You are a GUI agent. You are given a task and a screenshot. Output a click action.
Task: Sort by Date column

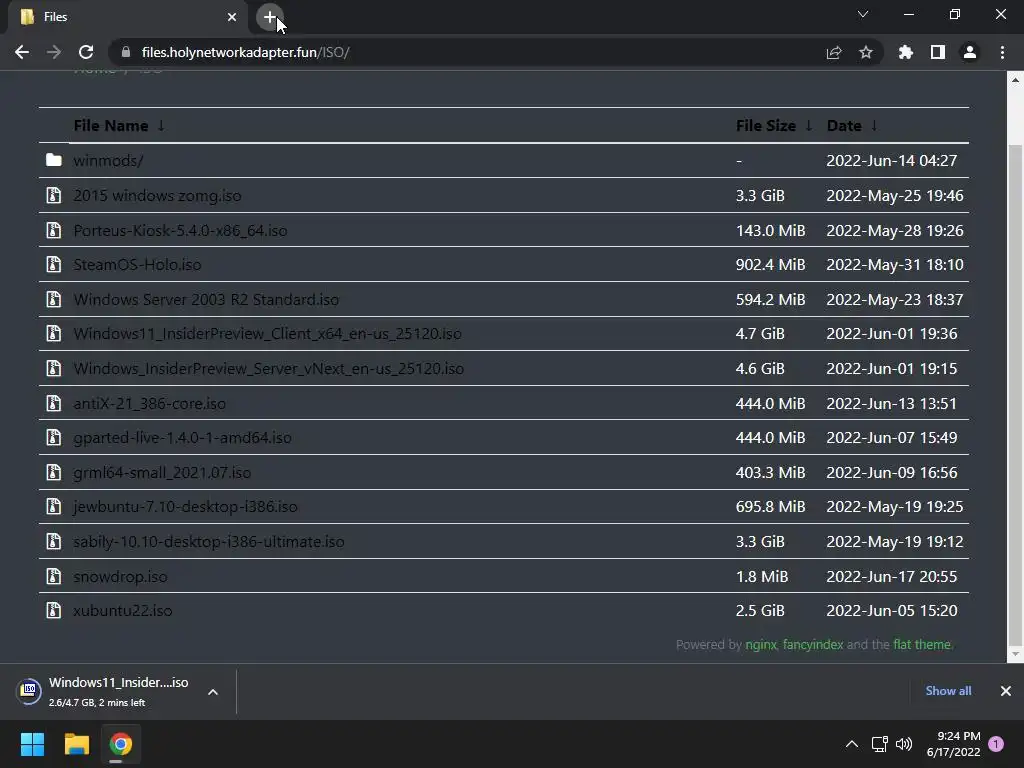coord(852,125)
